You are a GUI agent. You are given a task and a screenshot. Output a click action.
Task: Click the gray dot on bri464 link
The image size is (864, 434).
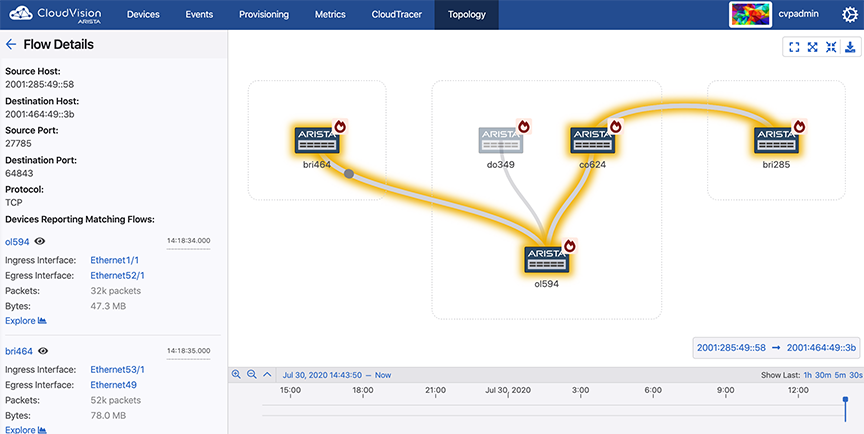click(x=349, y=174)
